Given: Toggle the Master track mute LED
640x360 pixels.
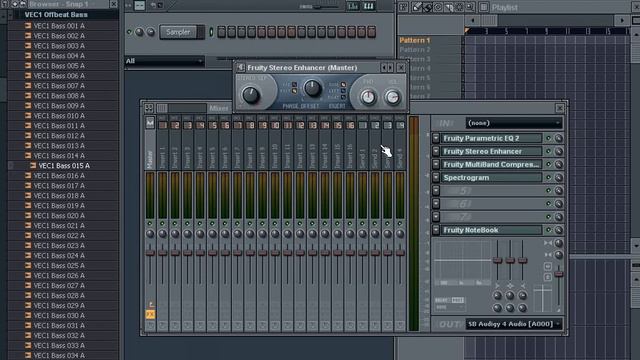Looking at the screenshot, I should click(x=150, y=224).
